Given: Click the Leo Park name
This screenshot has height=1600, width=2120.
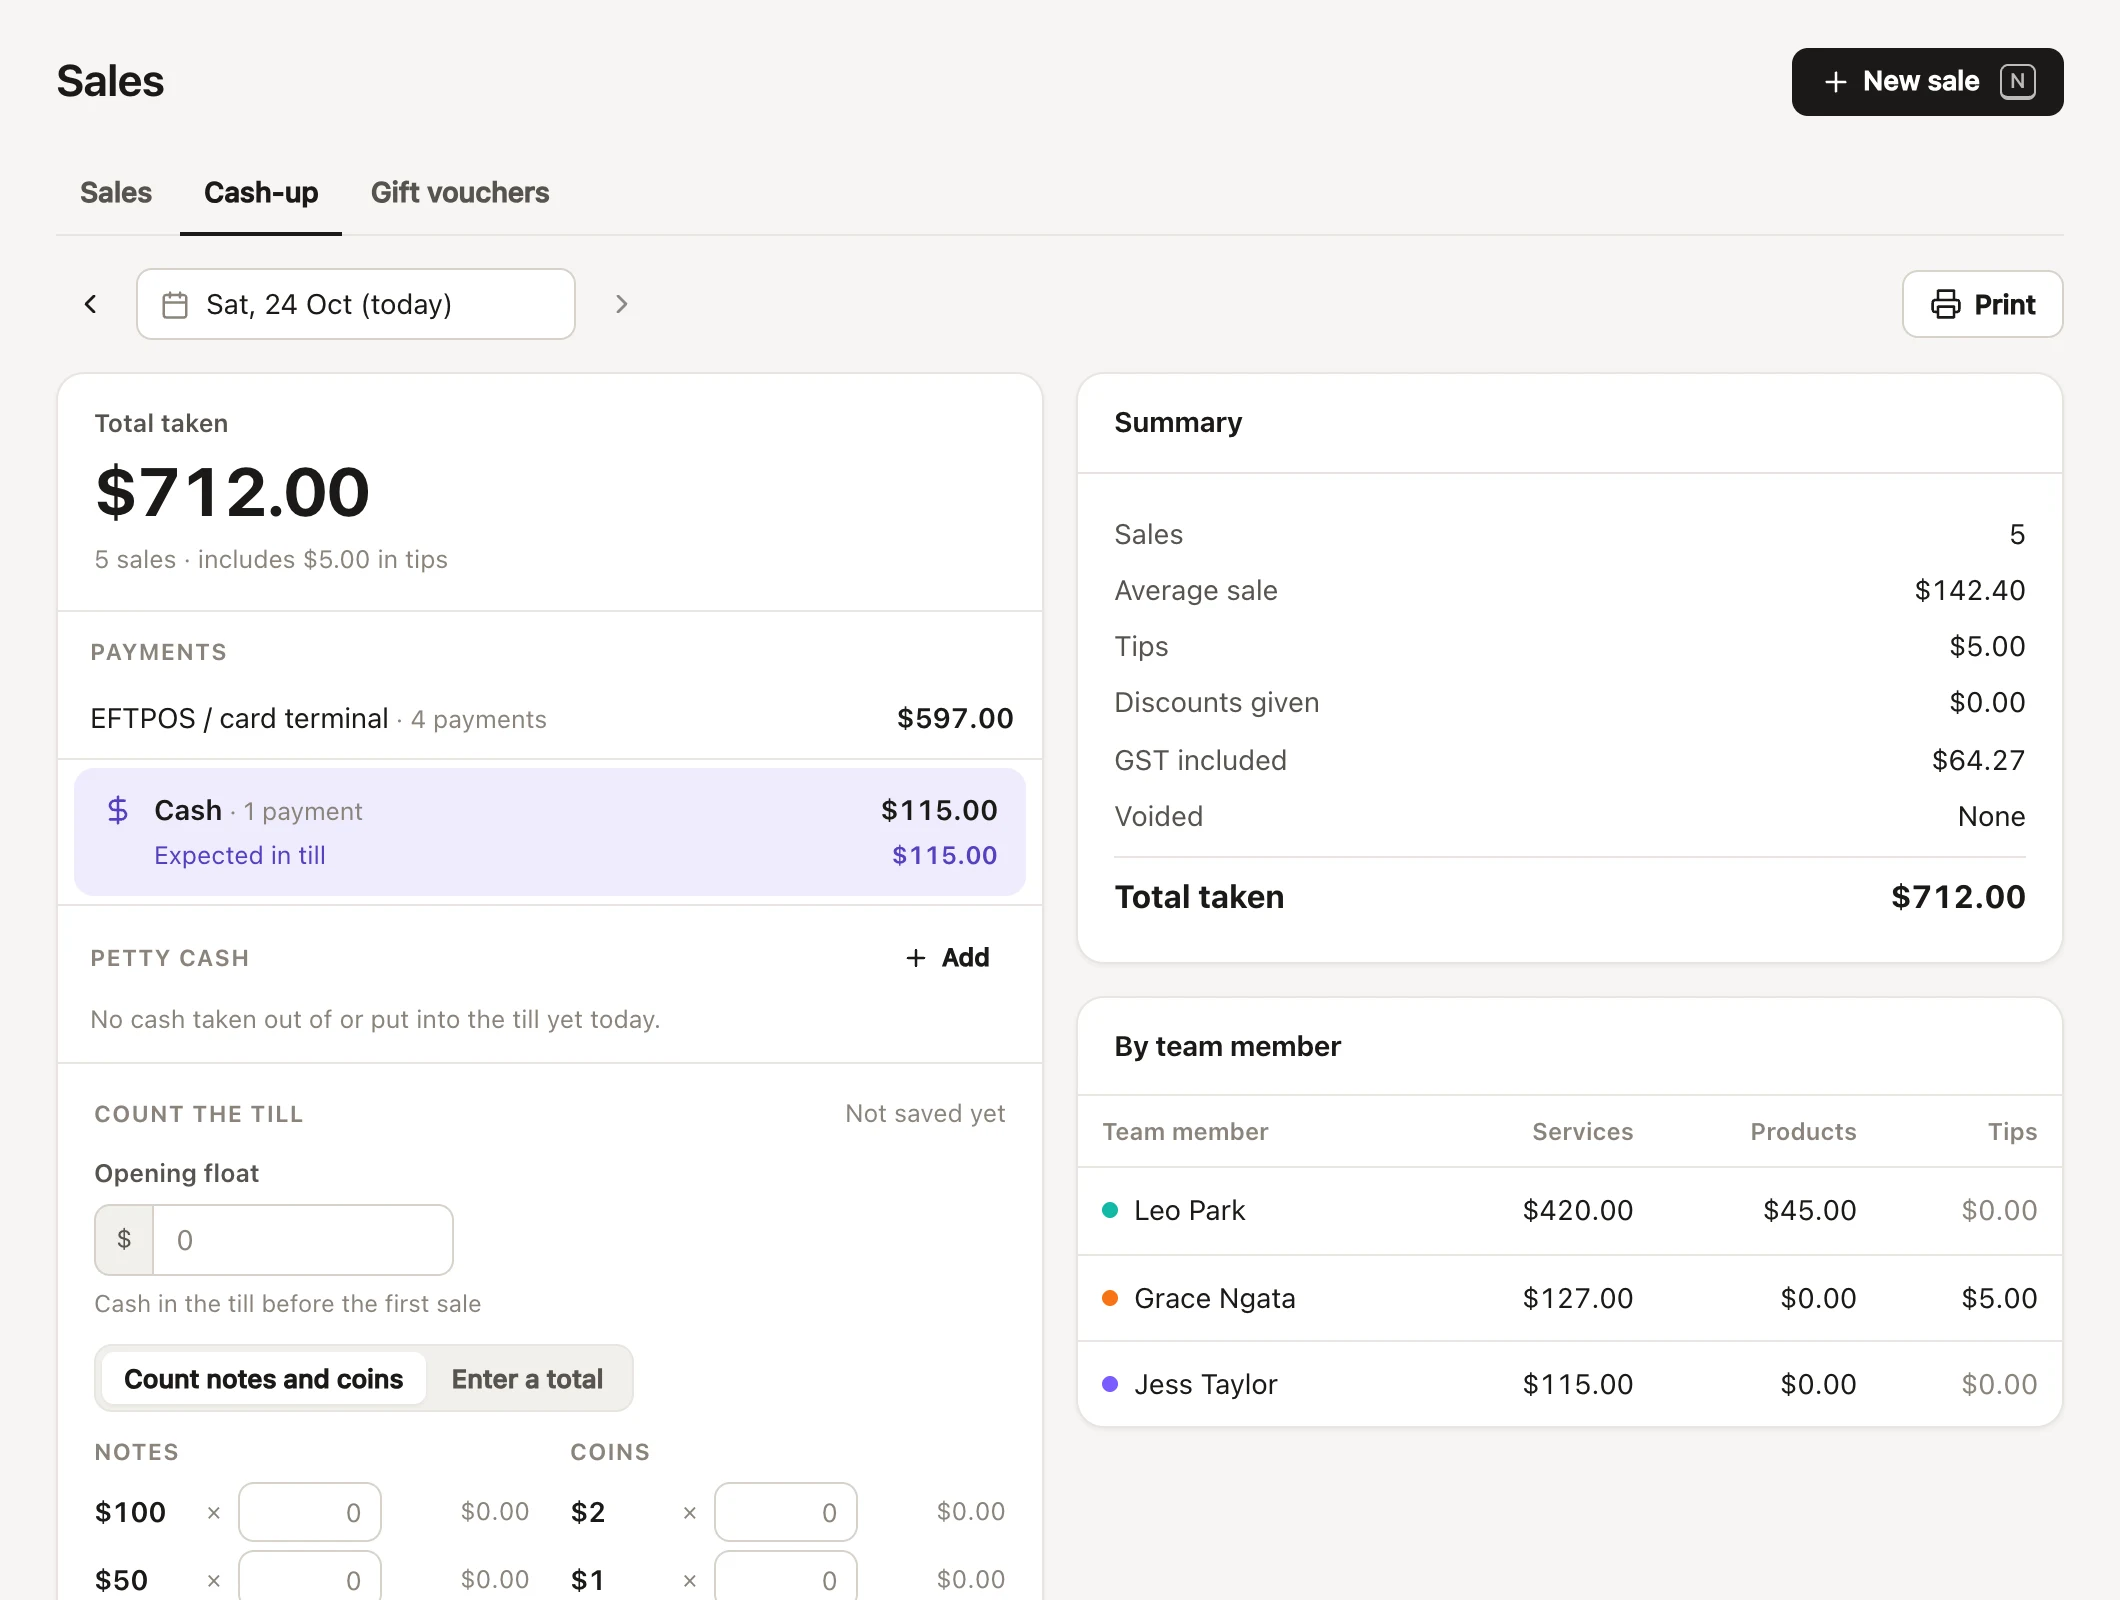Looking at the screenshot, I should tap(1189, 1210).
